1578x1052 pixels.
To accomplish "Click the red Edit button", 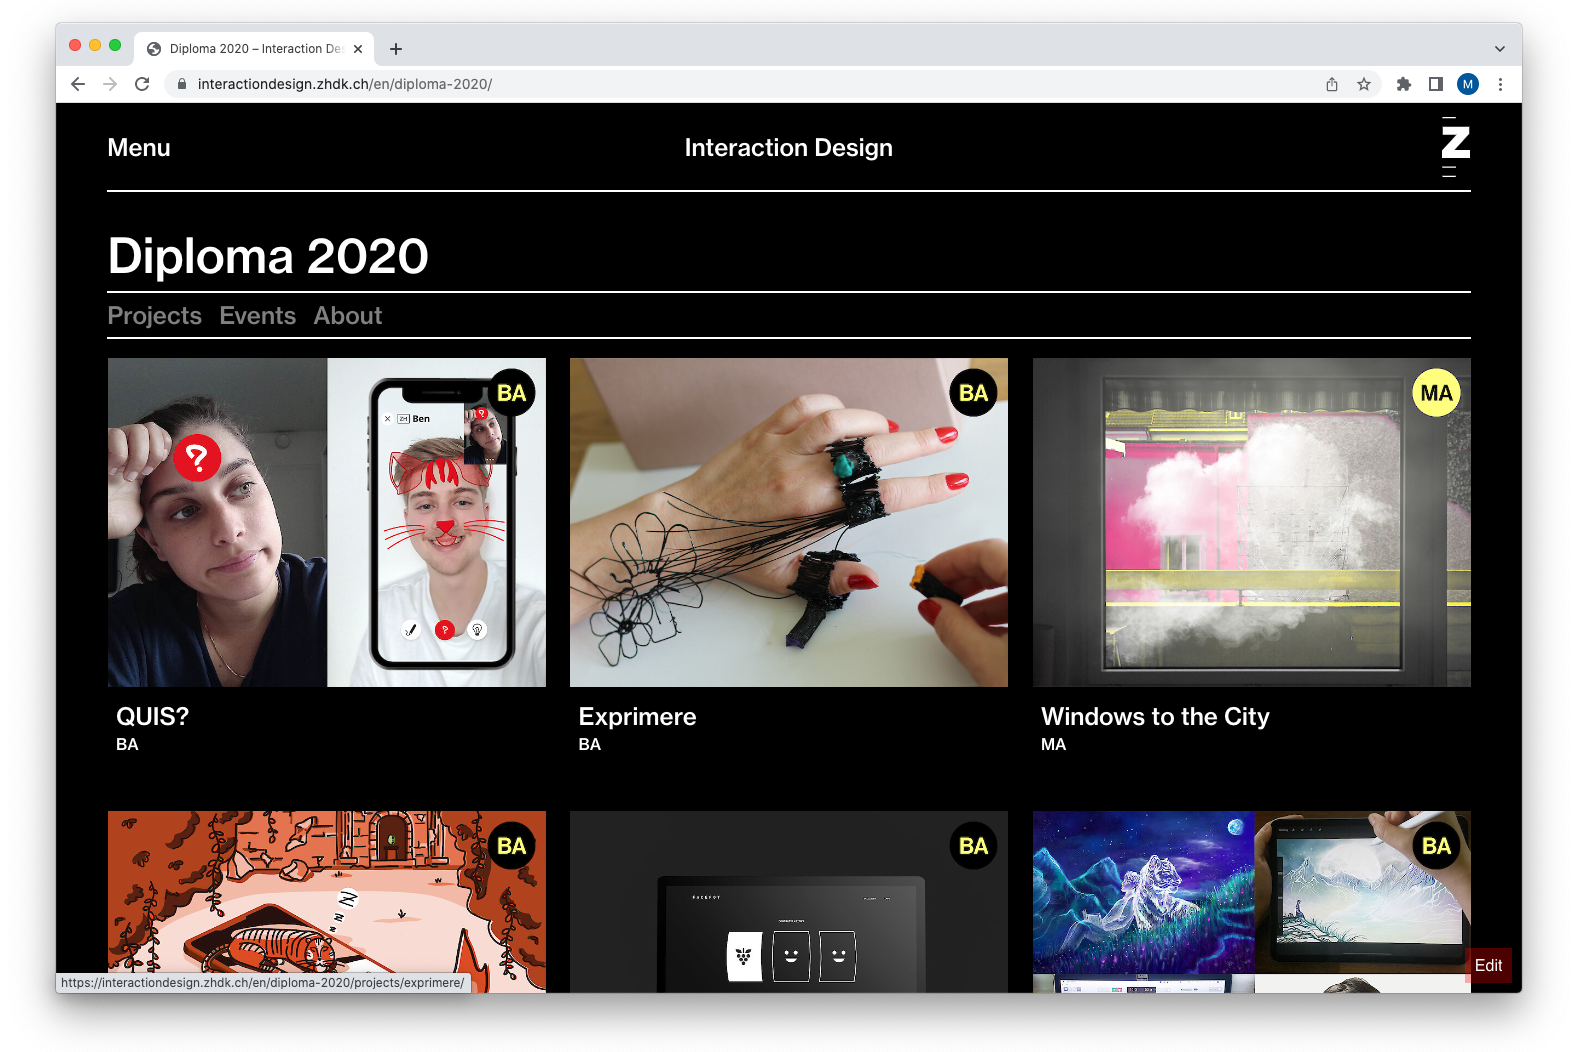I will click(x=1487, y=965).
